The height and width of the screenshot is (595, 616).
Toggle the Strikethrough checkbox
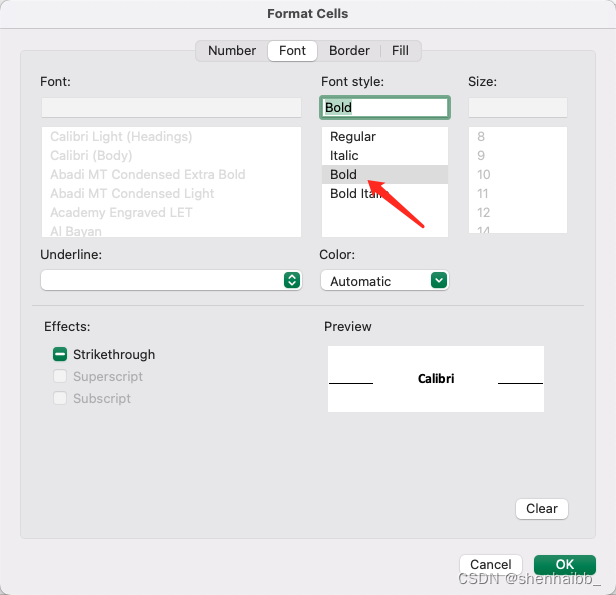tap(60, 354)
